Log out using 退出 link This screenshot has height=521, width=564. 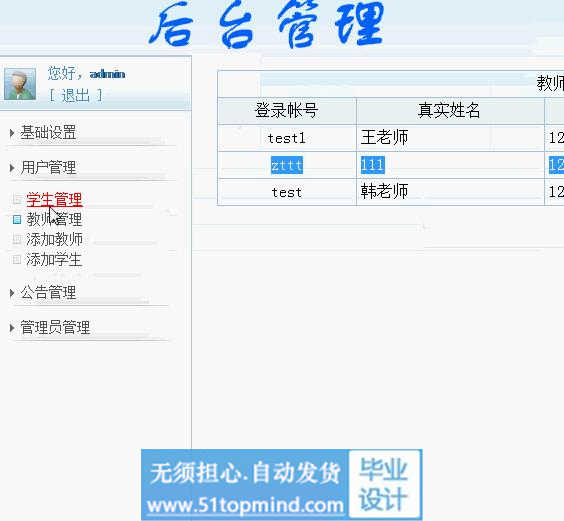click(76, 96)
